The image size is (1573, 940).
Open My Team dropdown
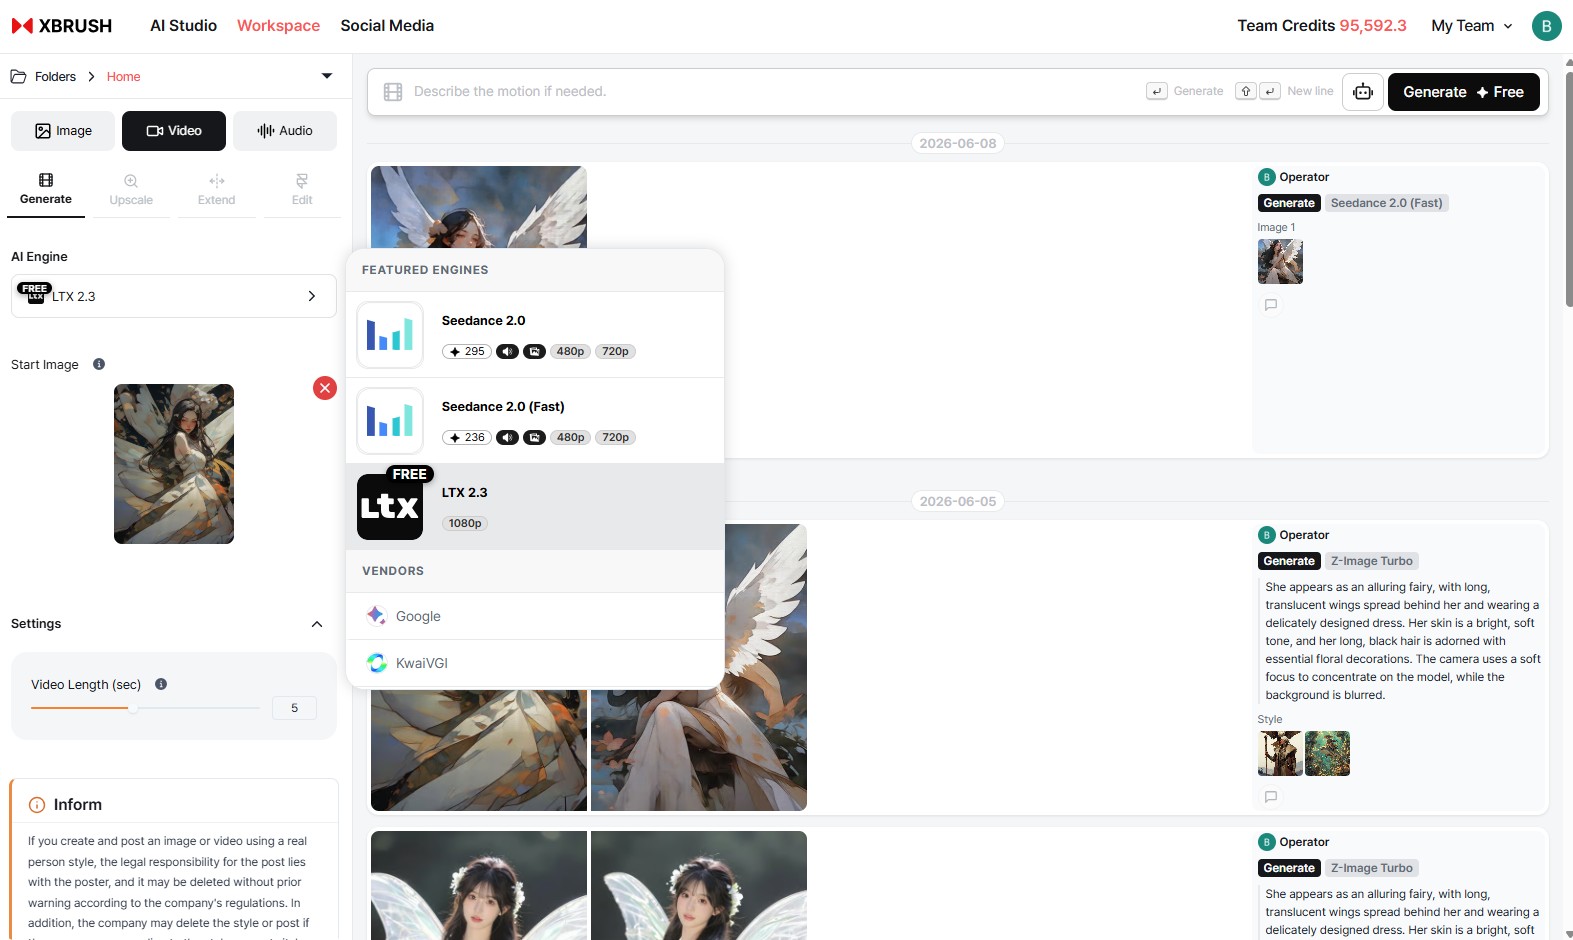(1471, 26)
